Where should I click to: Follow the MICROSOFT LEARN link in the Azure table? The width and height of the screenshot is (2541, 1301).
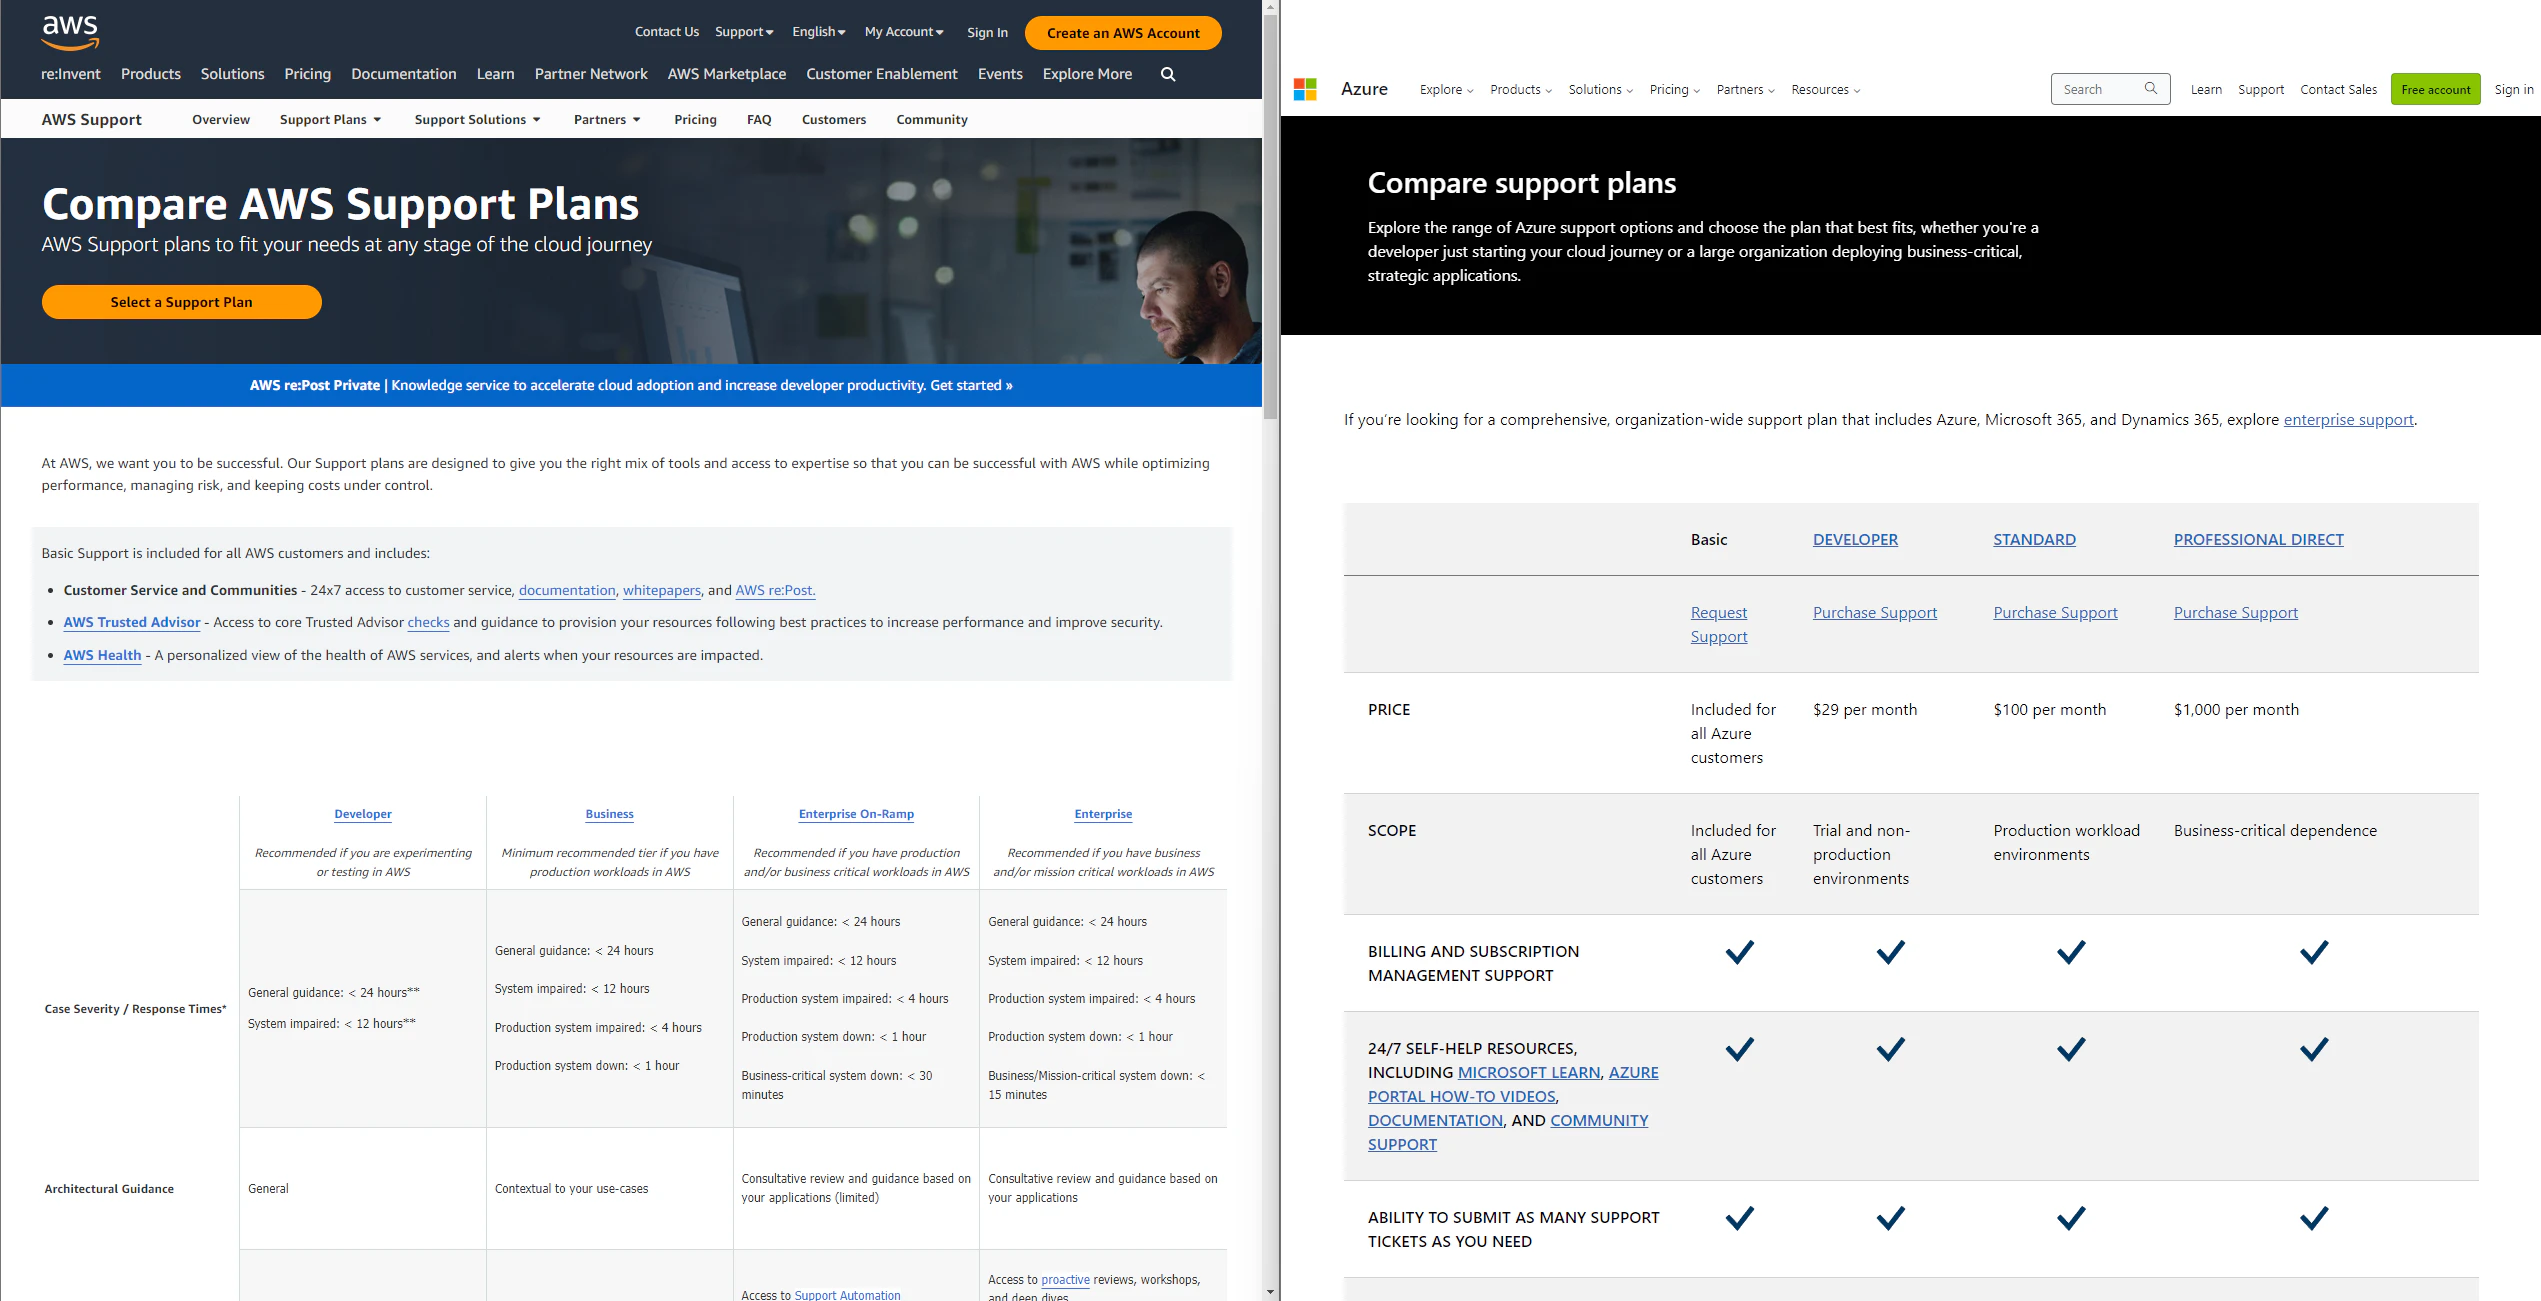[1529, 1071]
